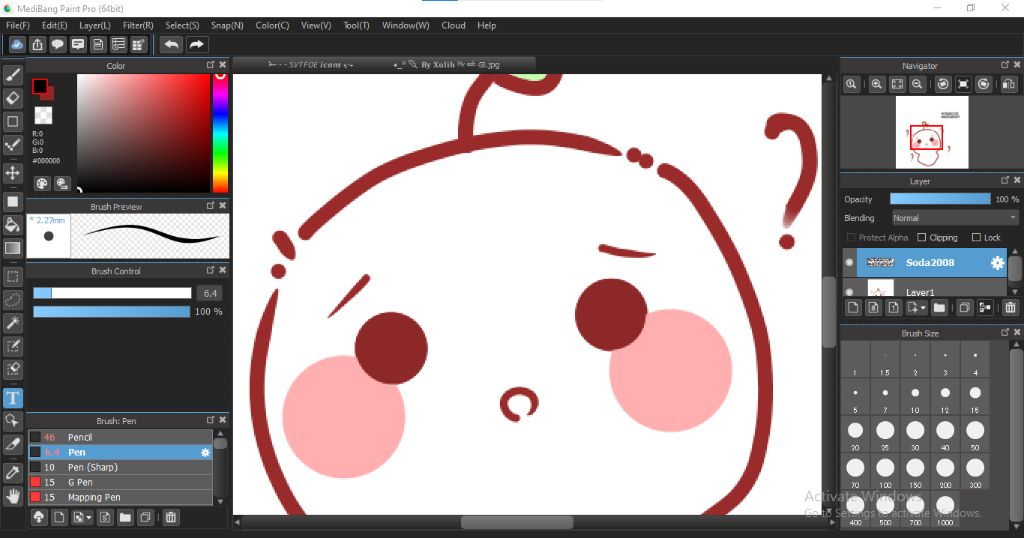Select the G Pen brush
This screenshot has height=538, width=1024.
[120, 482]
